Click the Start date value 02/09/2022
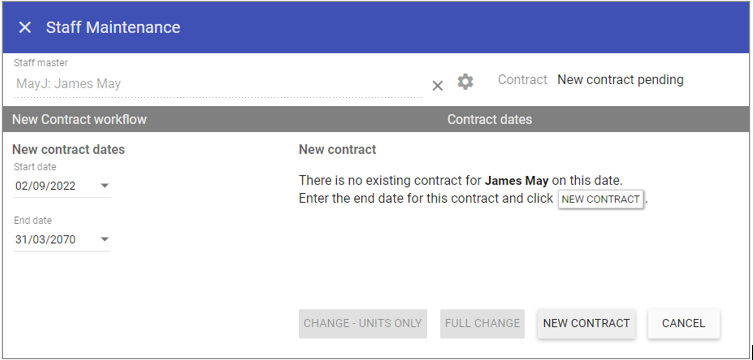 click(45, 186)
